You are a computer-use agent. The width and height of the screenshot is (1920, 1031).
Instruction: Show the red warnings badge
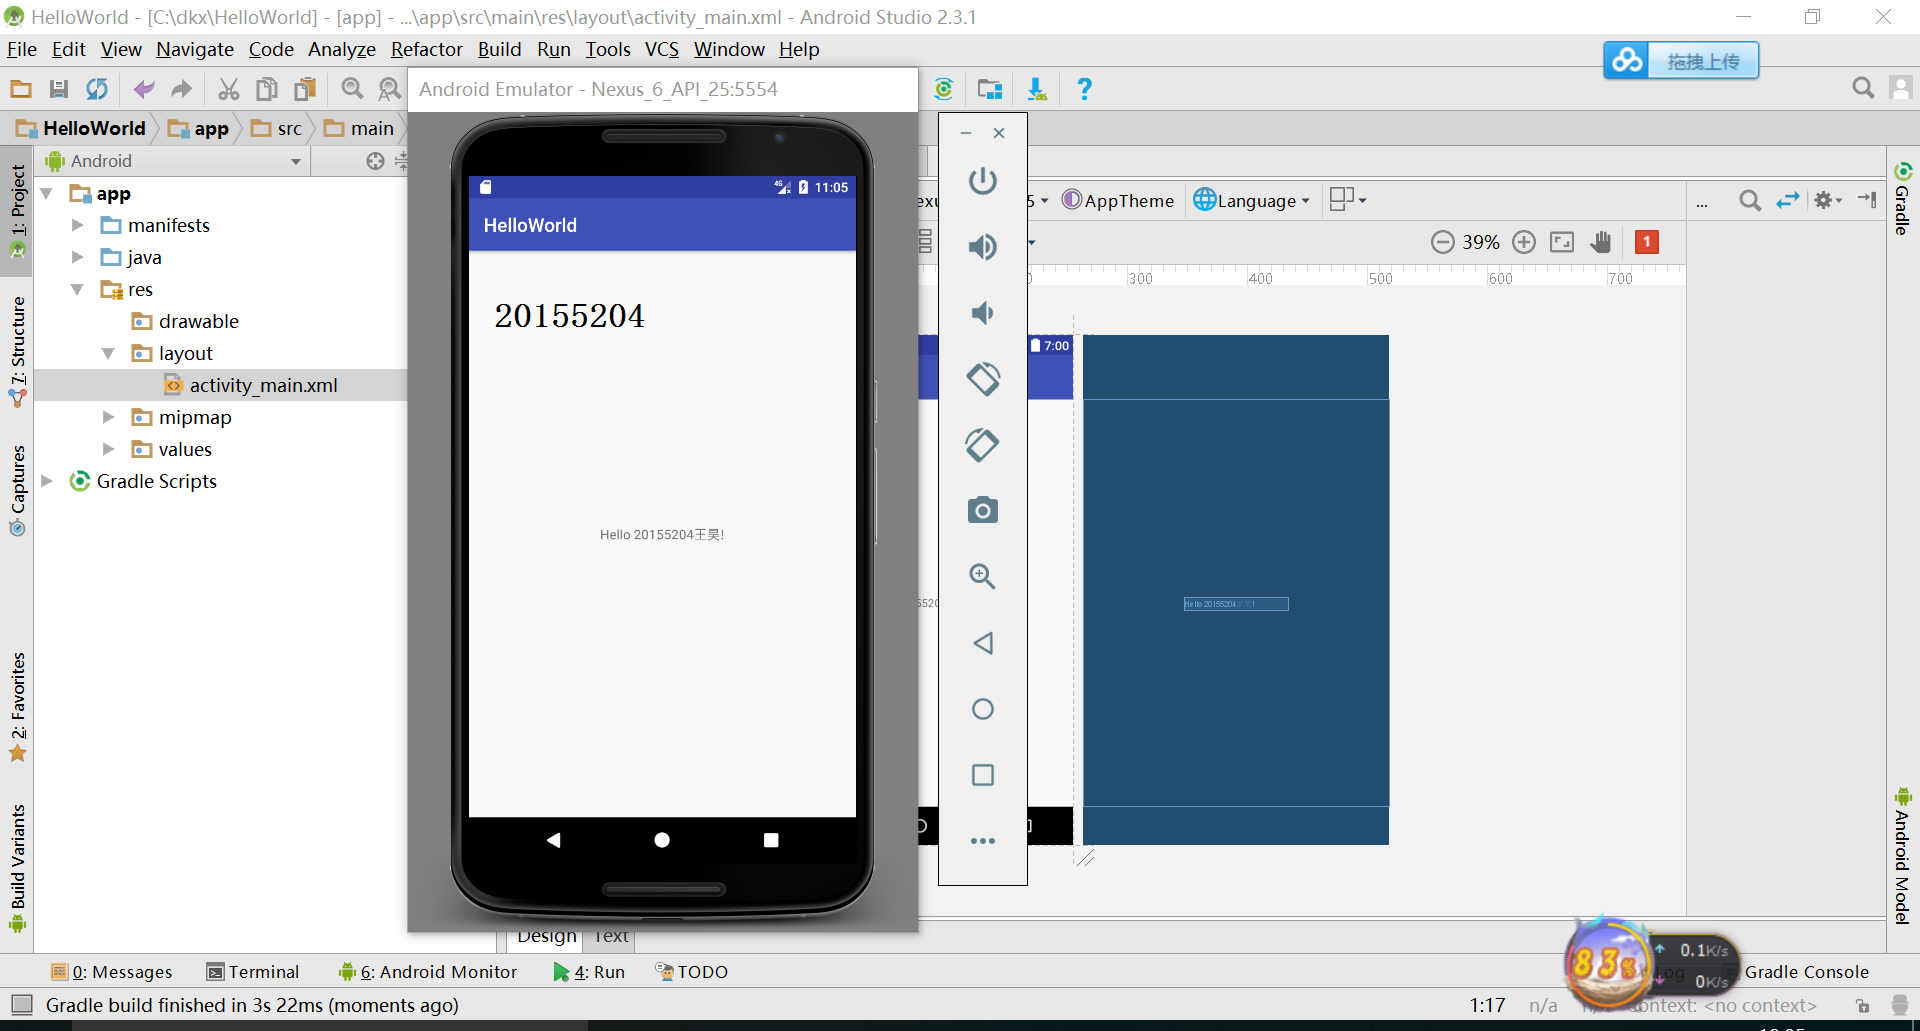tap(1647, 242)
